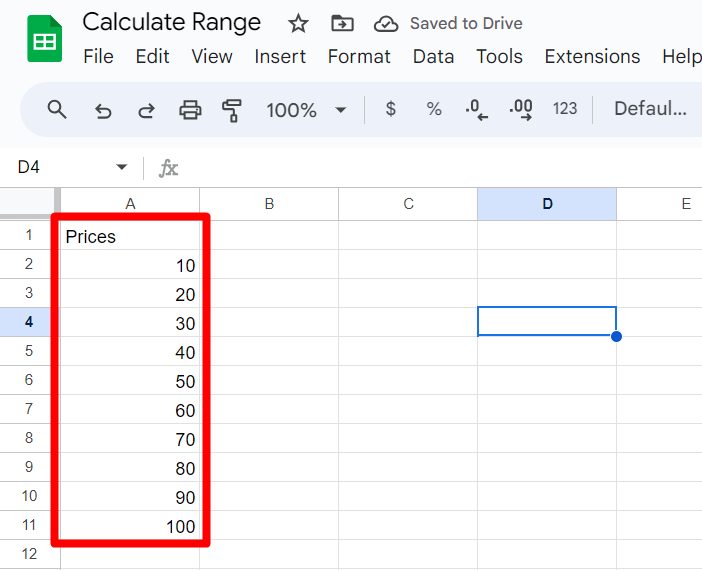Click the Redo arrow

point(146,110)
